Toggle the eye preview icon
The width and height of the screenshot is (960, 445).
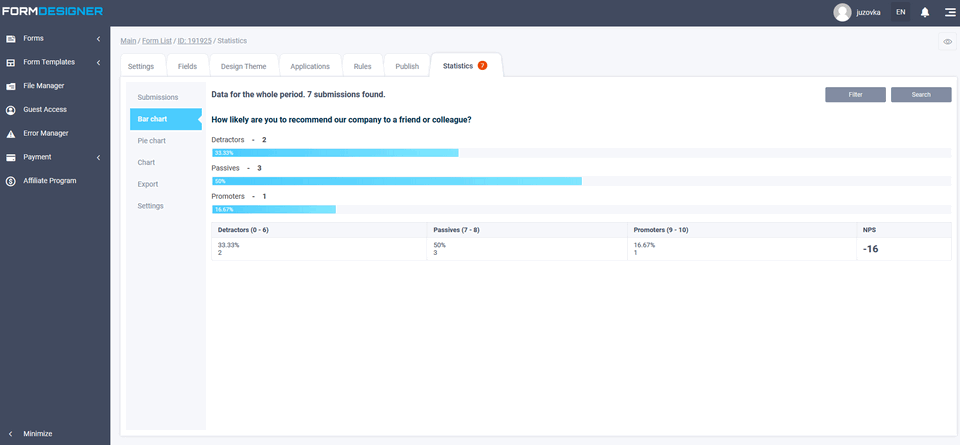(947, 41)
